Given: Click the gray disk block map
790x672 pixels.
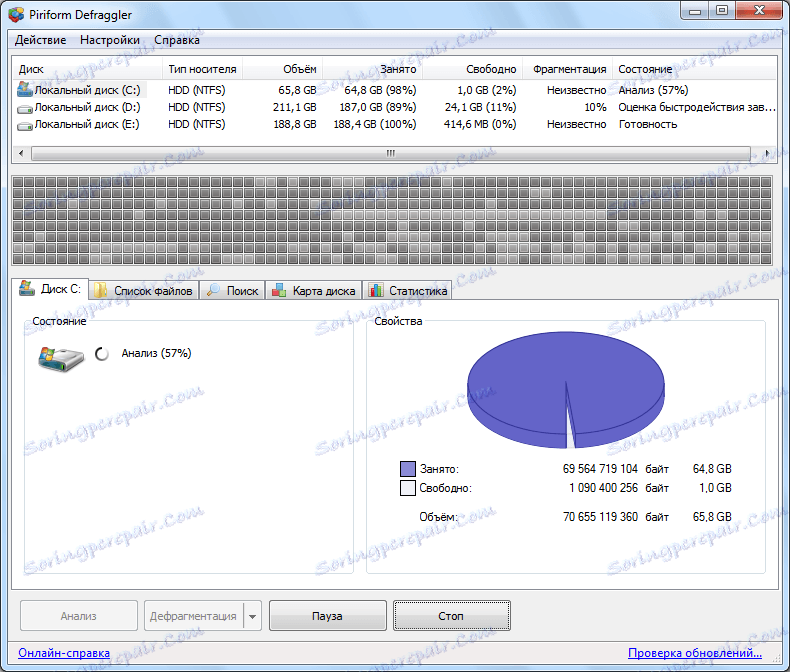Looking at the screenshot, I should click(x=392, y=220).
